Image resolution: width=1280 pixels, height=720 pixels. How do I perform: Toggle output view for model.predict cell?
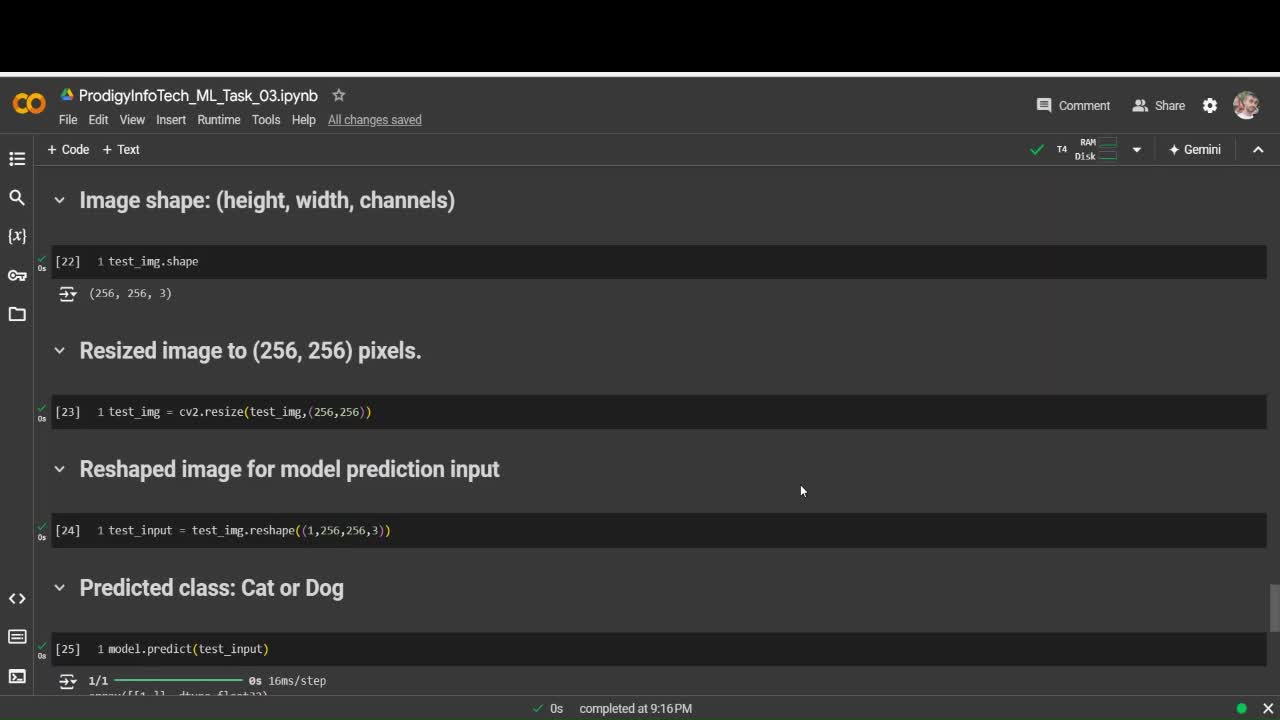click(x=67, y=681)
